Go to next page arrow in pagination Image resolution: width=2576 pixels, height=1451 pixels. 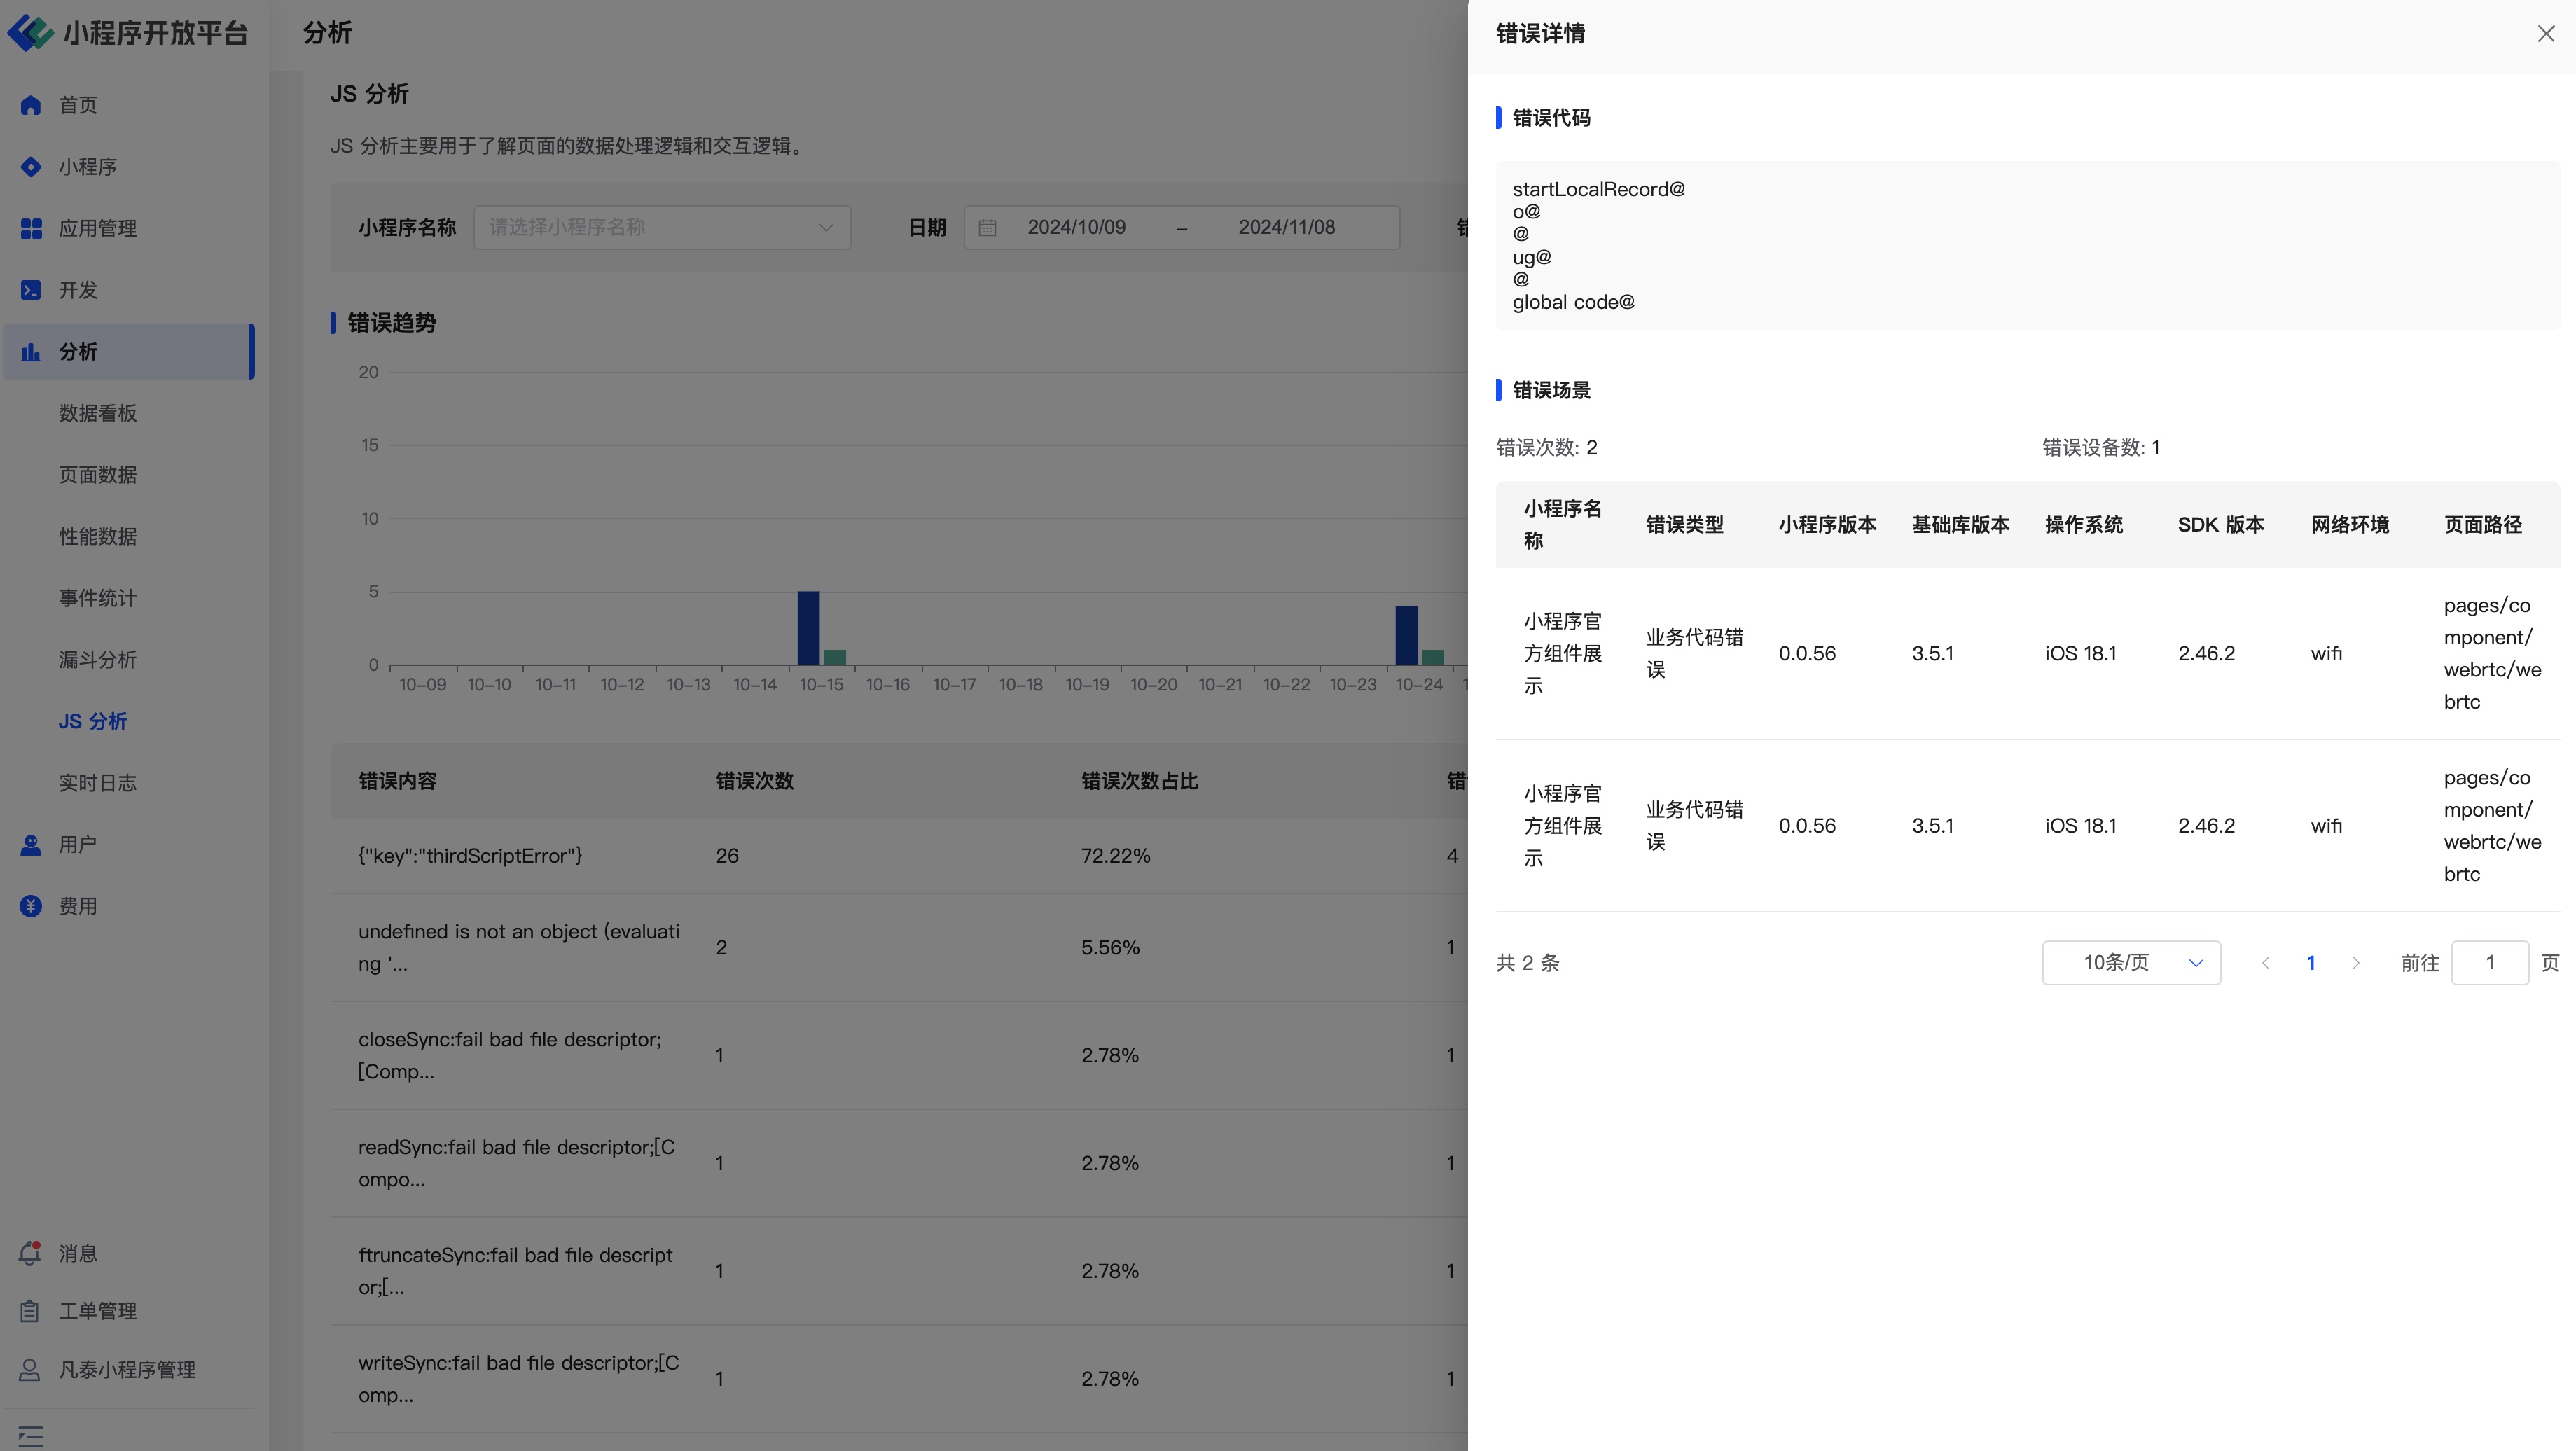click(x=2356, y=963)
